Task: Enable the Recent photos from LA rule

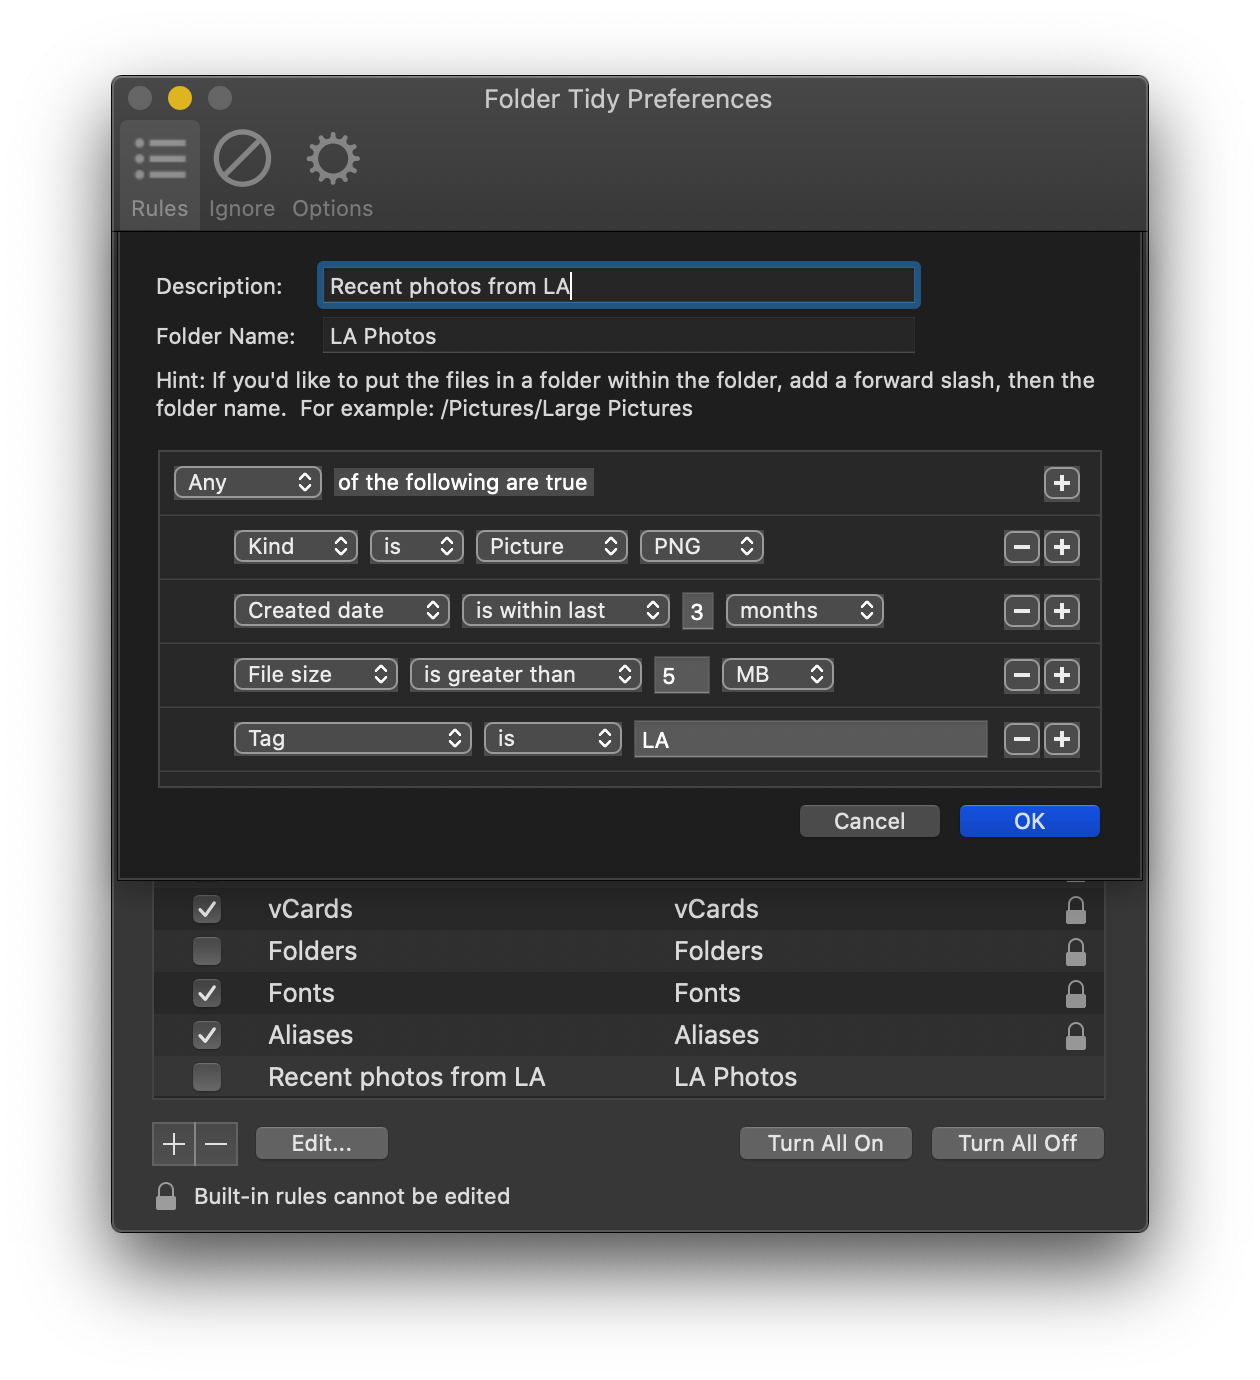Action: click(207, 1077)
